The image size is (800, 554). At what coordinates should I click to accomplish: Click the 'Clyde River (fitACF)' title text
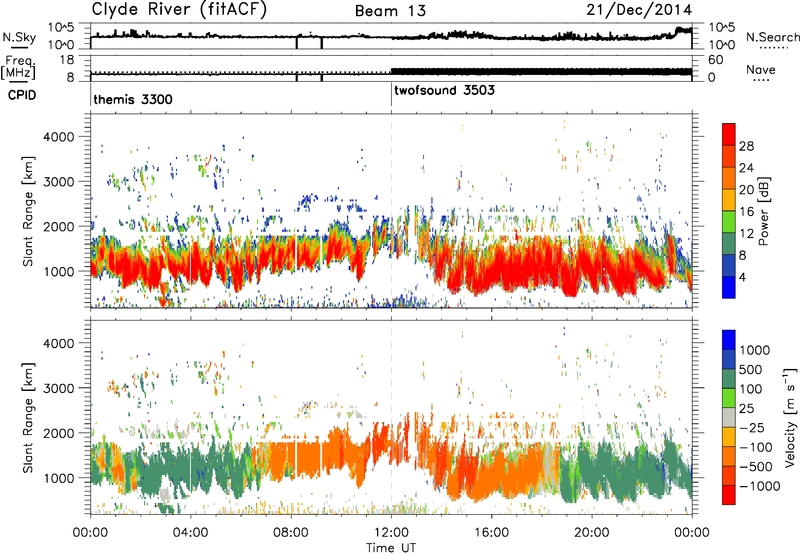[x=179, y=10]
